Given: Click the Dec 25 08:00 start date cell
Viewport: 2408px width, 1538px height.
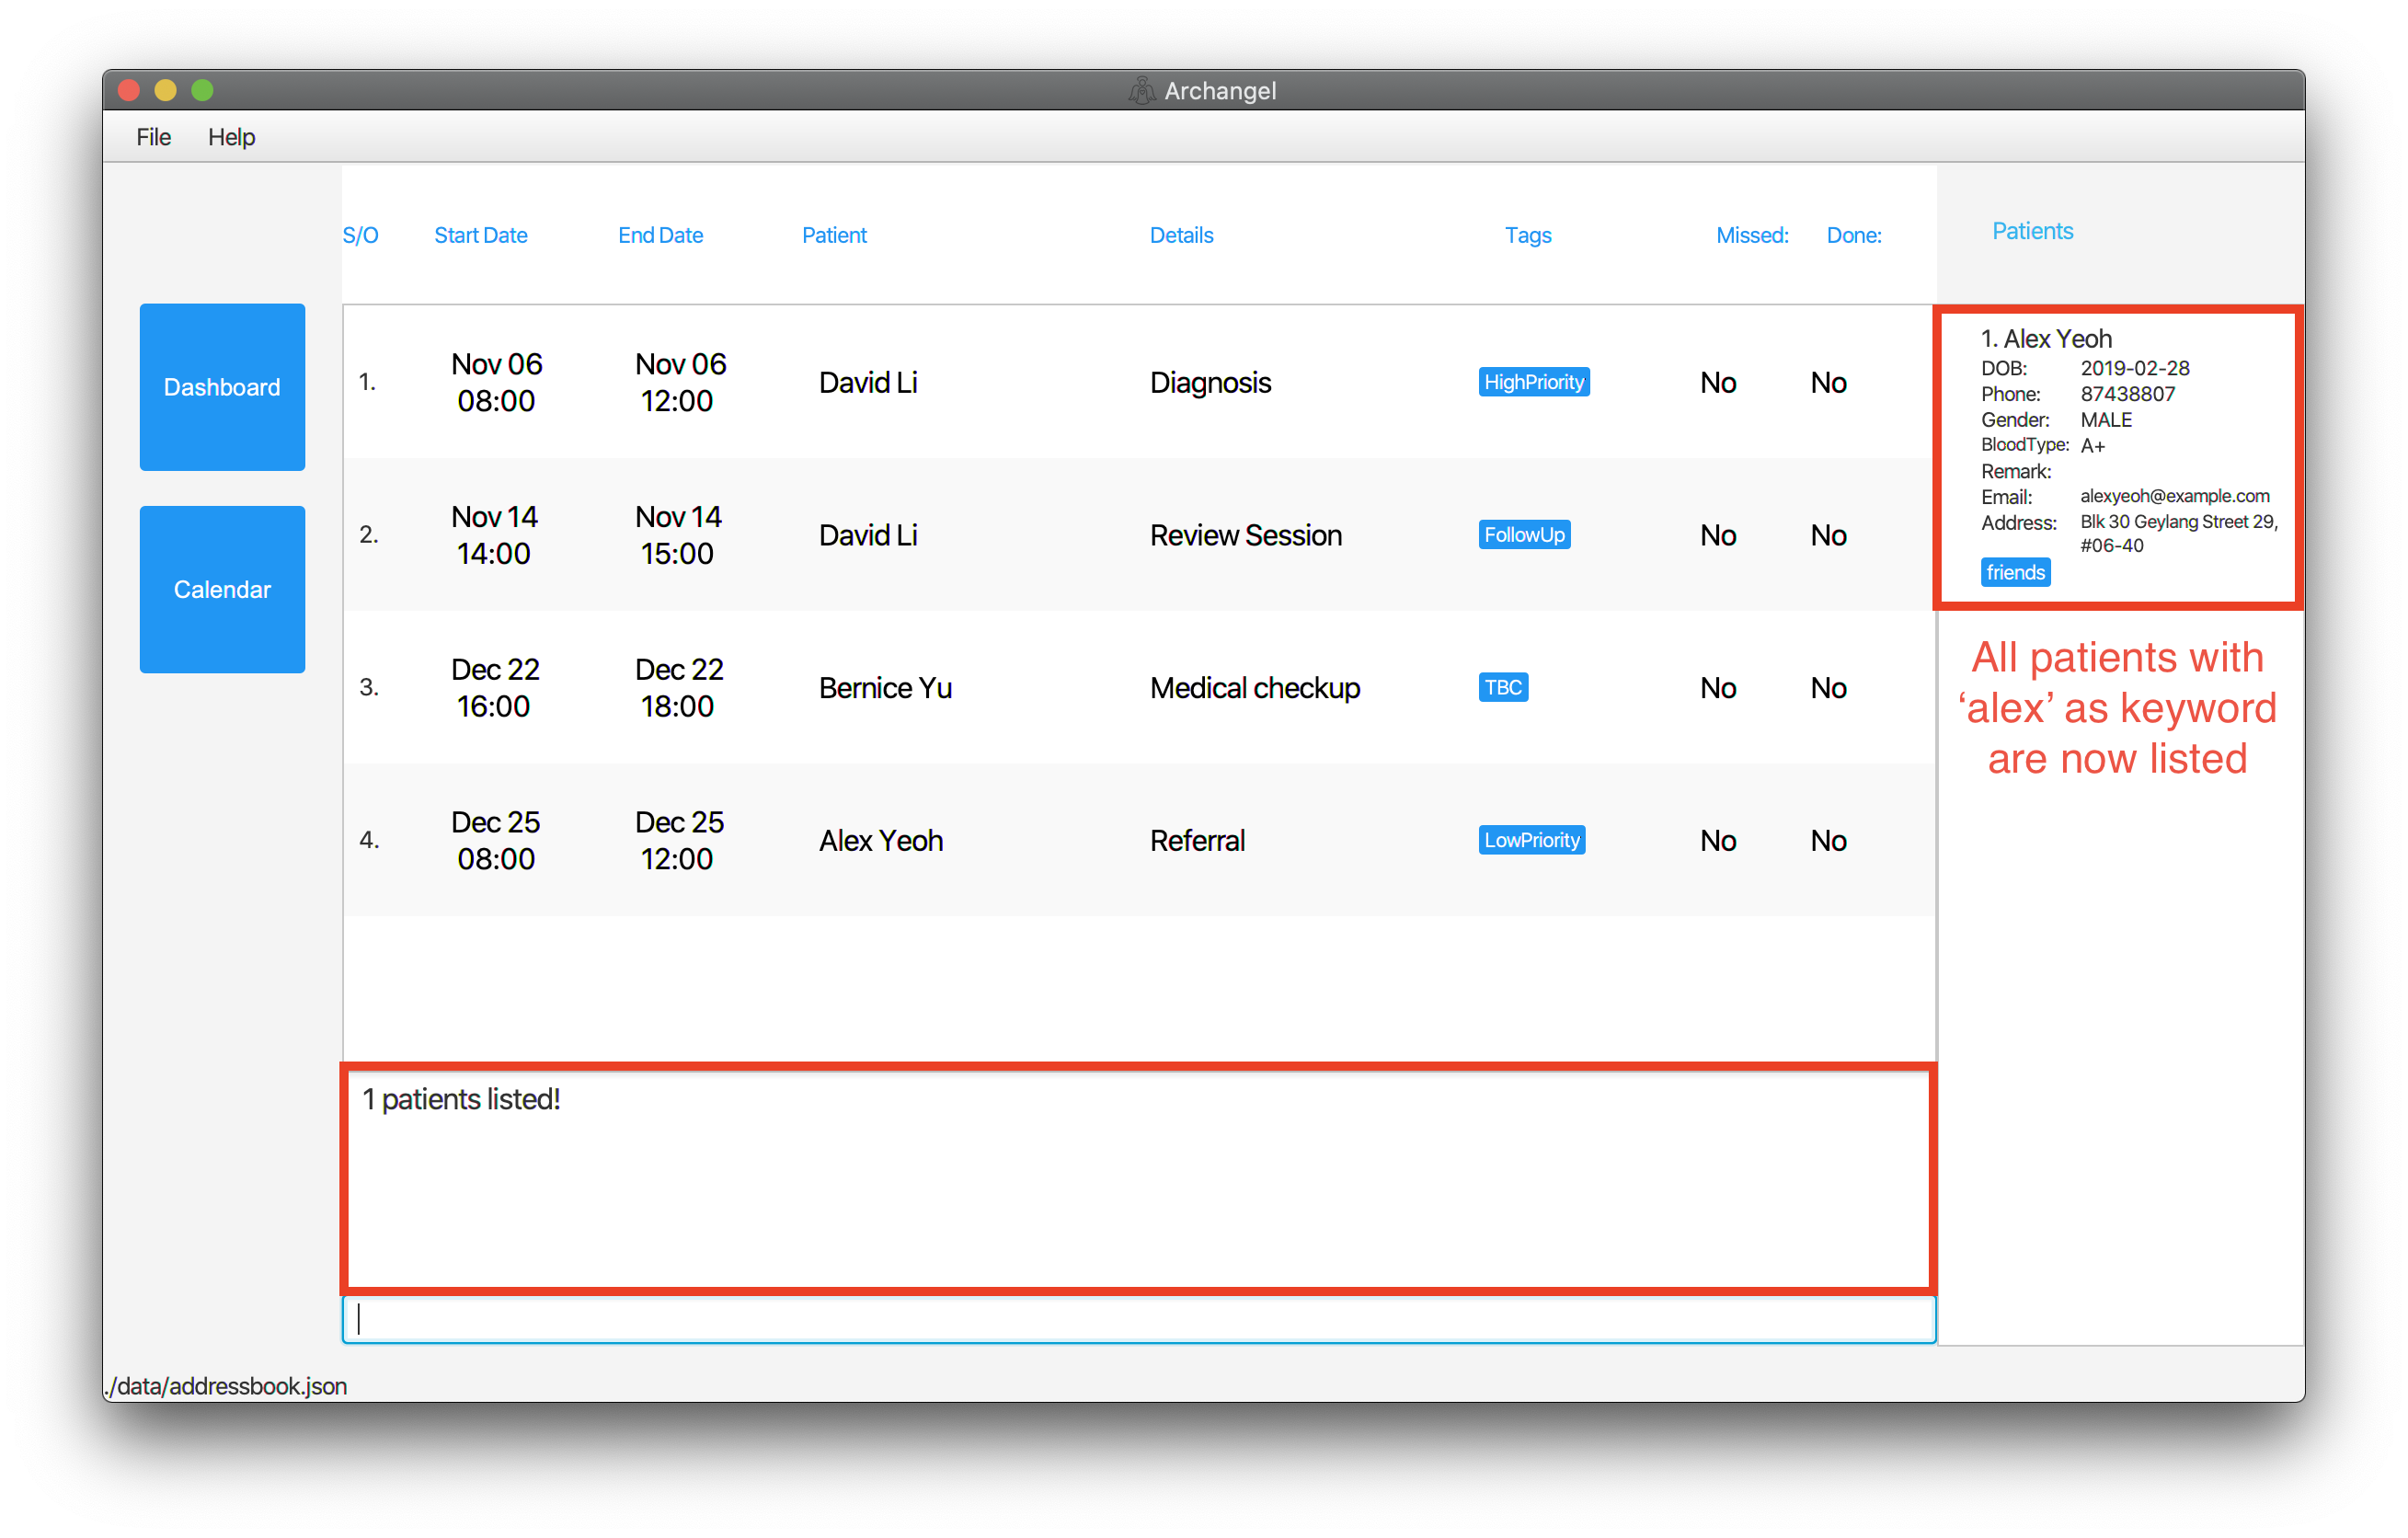Looking at the screenshot, I should (x=495, y=841).
